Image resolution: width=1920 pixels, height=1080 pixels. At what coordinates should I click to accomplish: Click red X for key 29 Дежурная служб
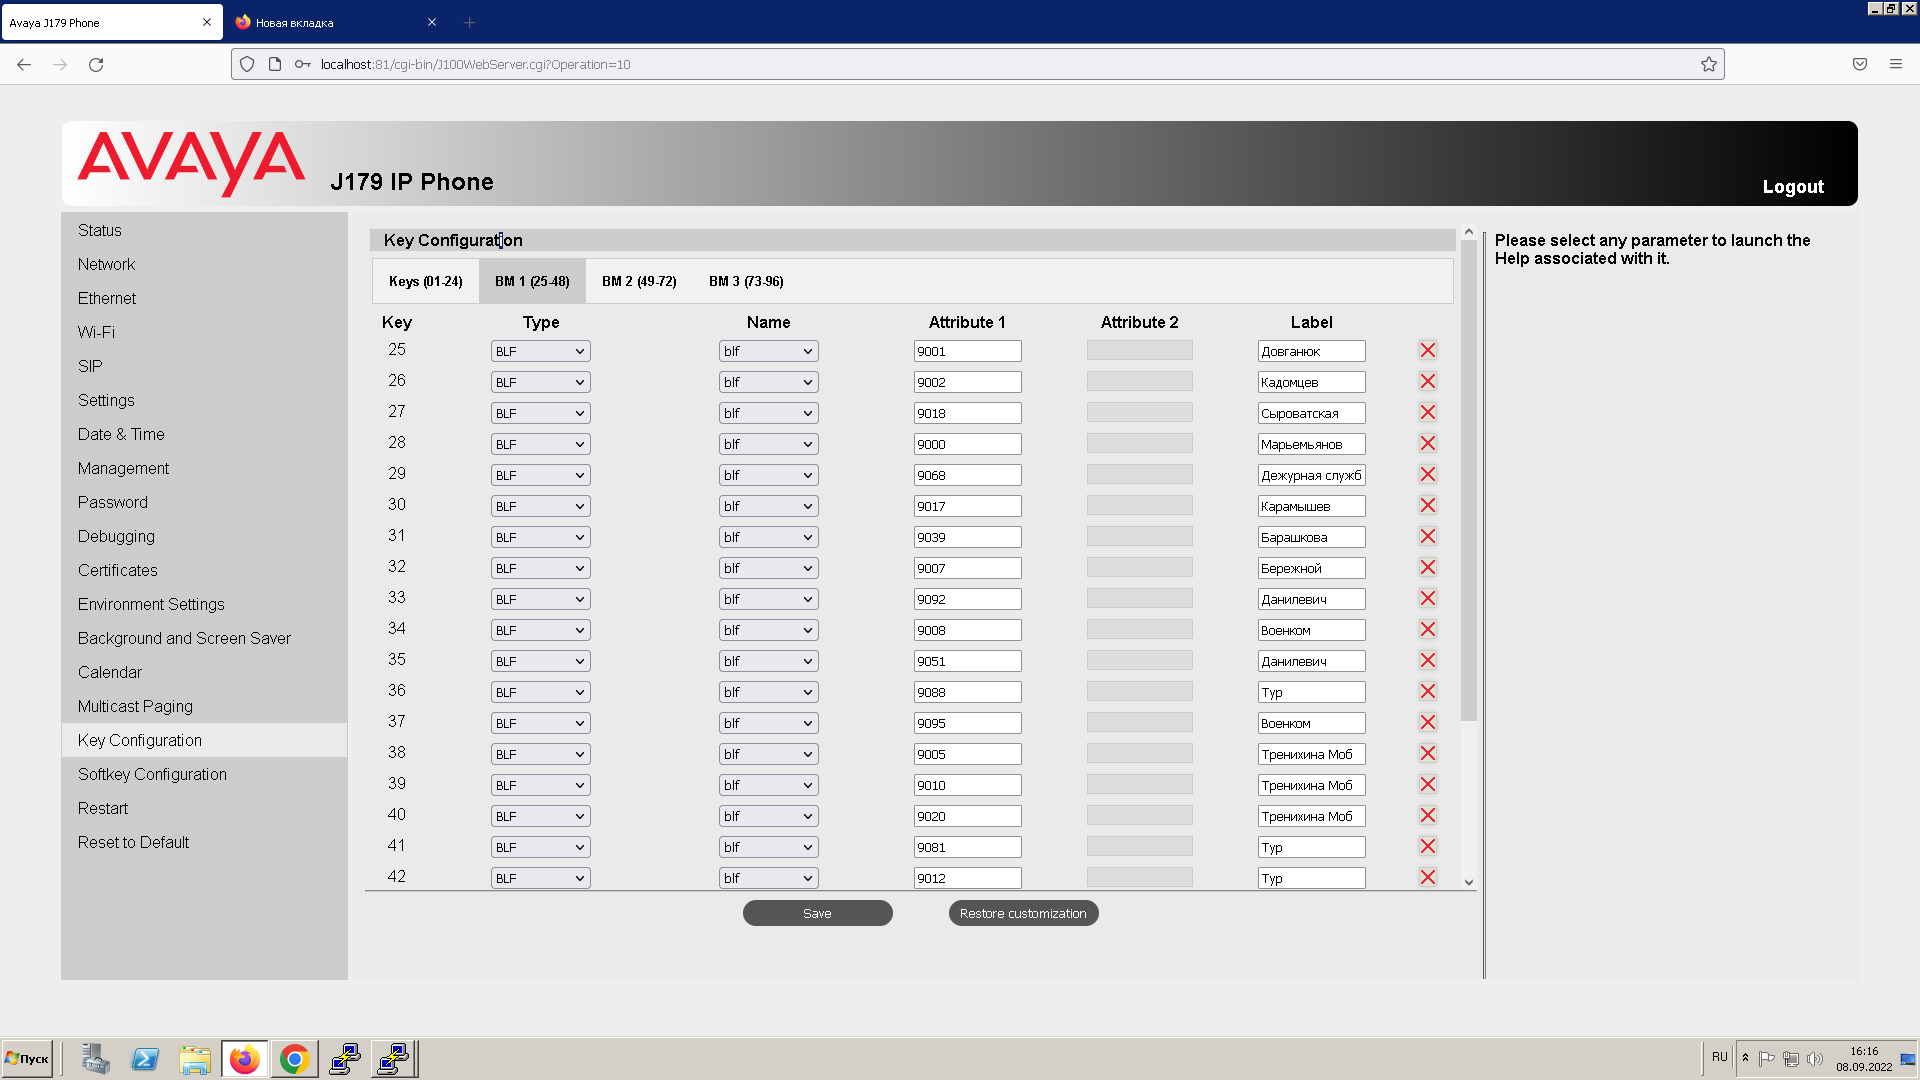click(1427, 475)
